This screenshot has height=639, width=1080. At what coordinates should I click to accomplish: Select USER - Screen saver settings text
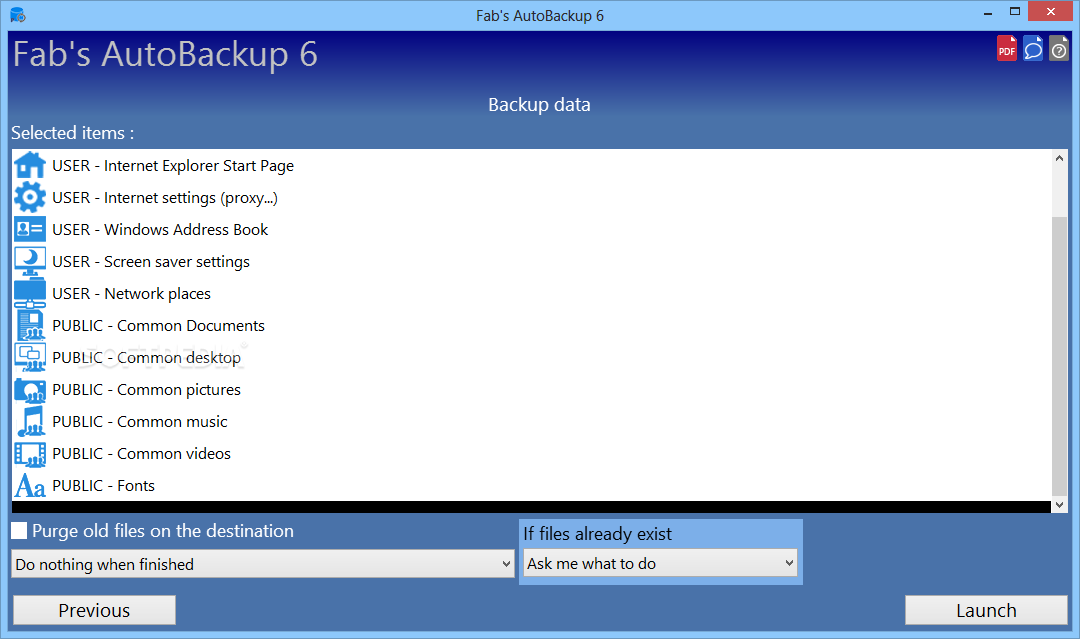151,262
